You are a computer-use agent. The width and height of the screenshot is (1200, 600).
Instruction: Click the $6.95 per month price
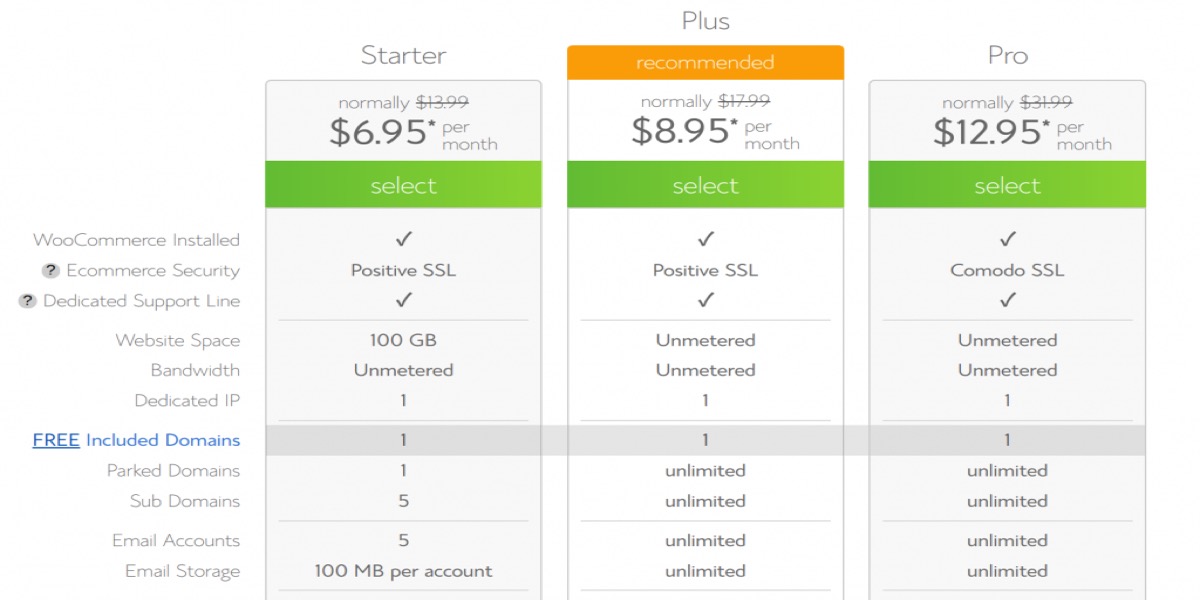(379, 132)
